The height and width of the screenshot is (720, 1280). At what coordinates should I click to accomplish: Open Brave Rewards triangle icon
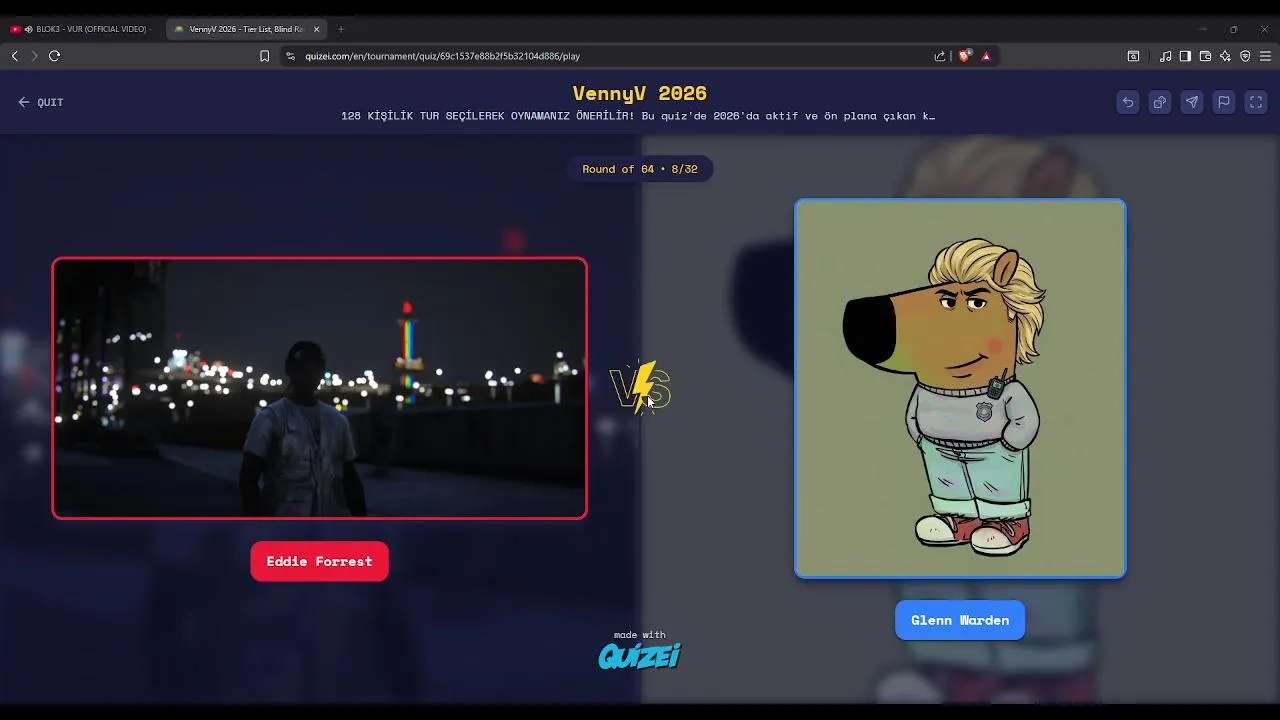pos(986,56)
